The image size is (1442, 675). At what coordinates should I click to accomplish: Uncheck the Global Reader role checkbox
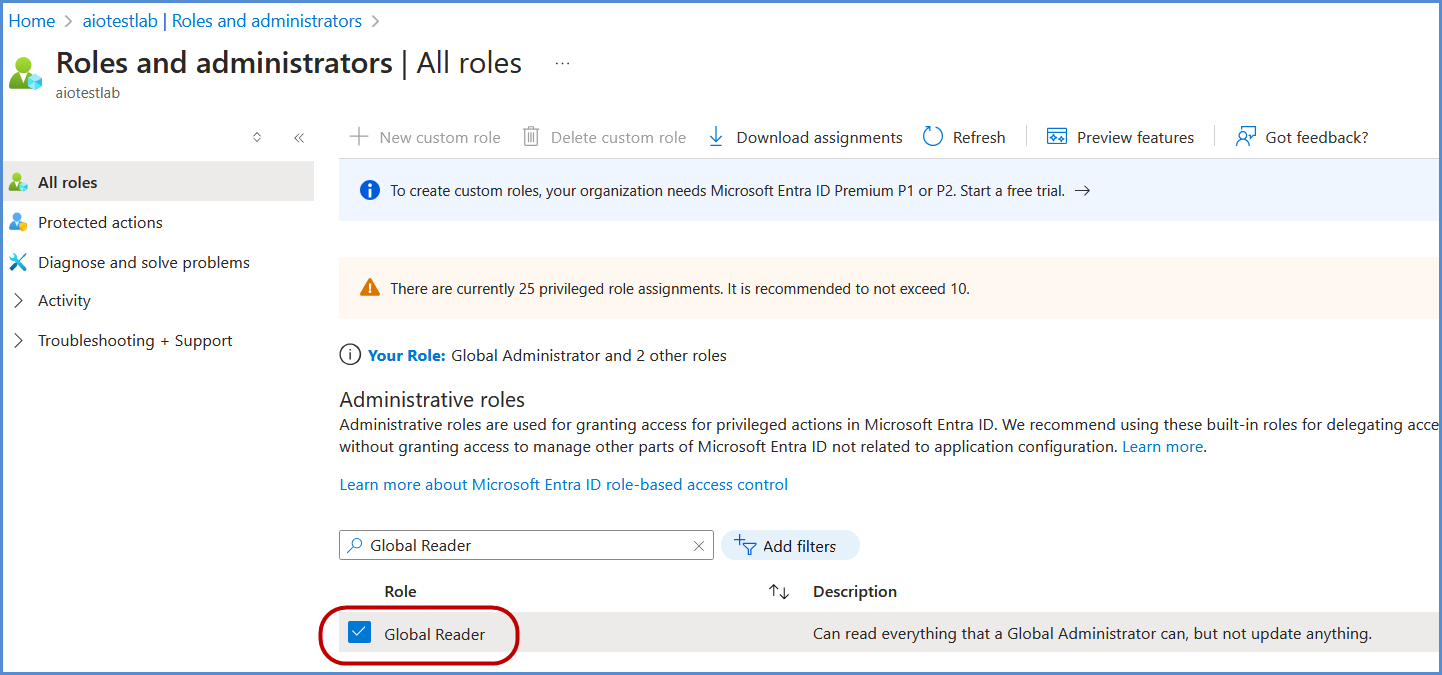tap(359, 632)
